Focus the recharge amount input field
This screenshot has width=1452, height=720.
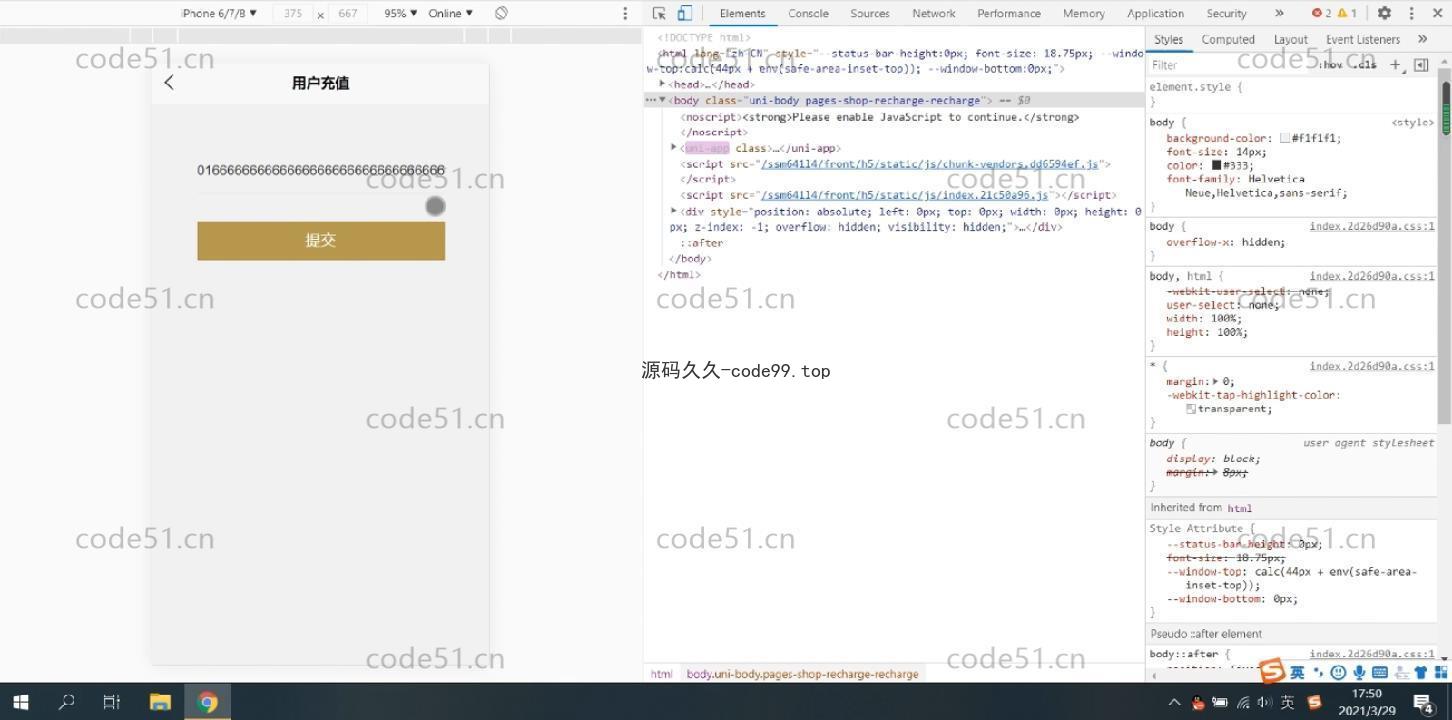click(x=321, y=170)
